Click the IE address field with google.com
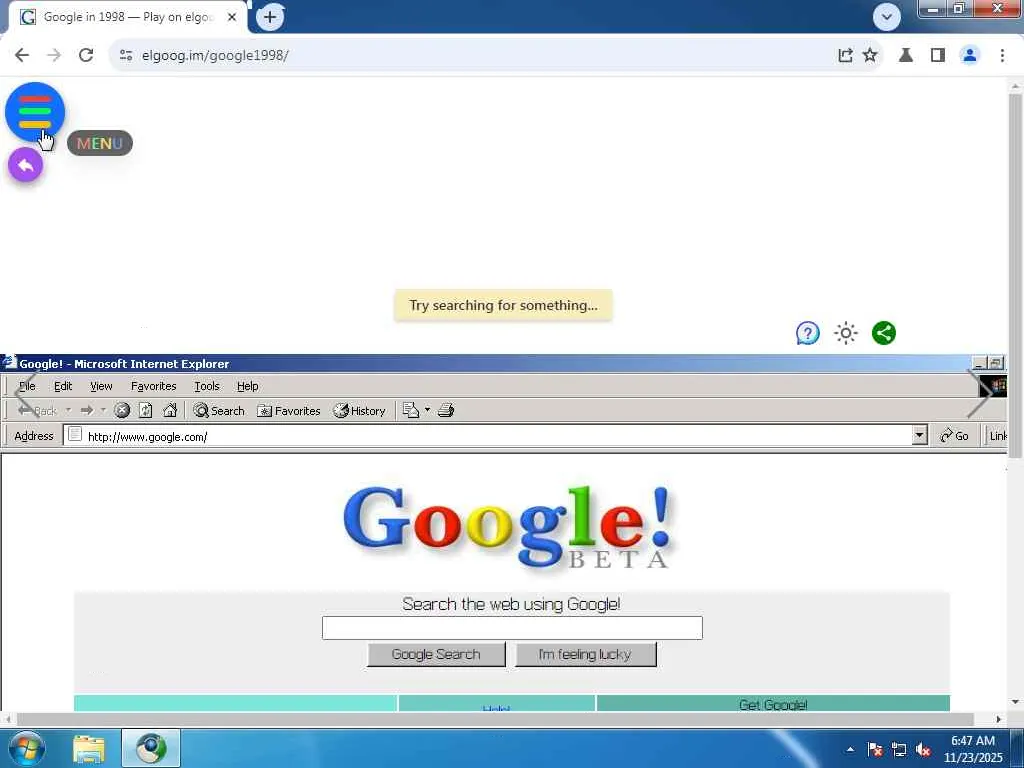This screenshot has width=1024, height=768. point(490,436)
